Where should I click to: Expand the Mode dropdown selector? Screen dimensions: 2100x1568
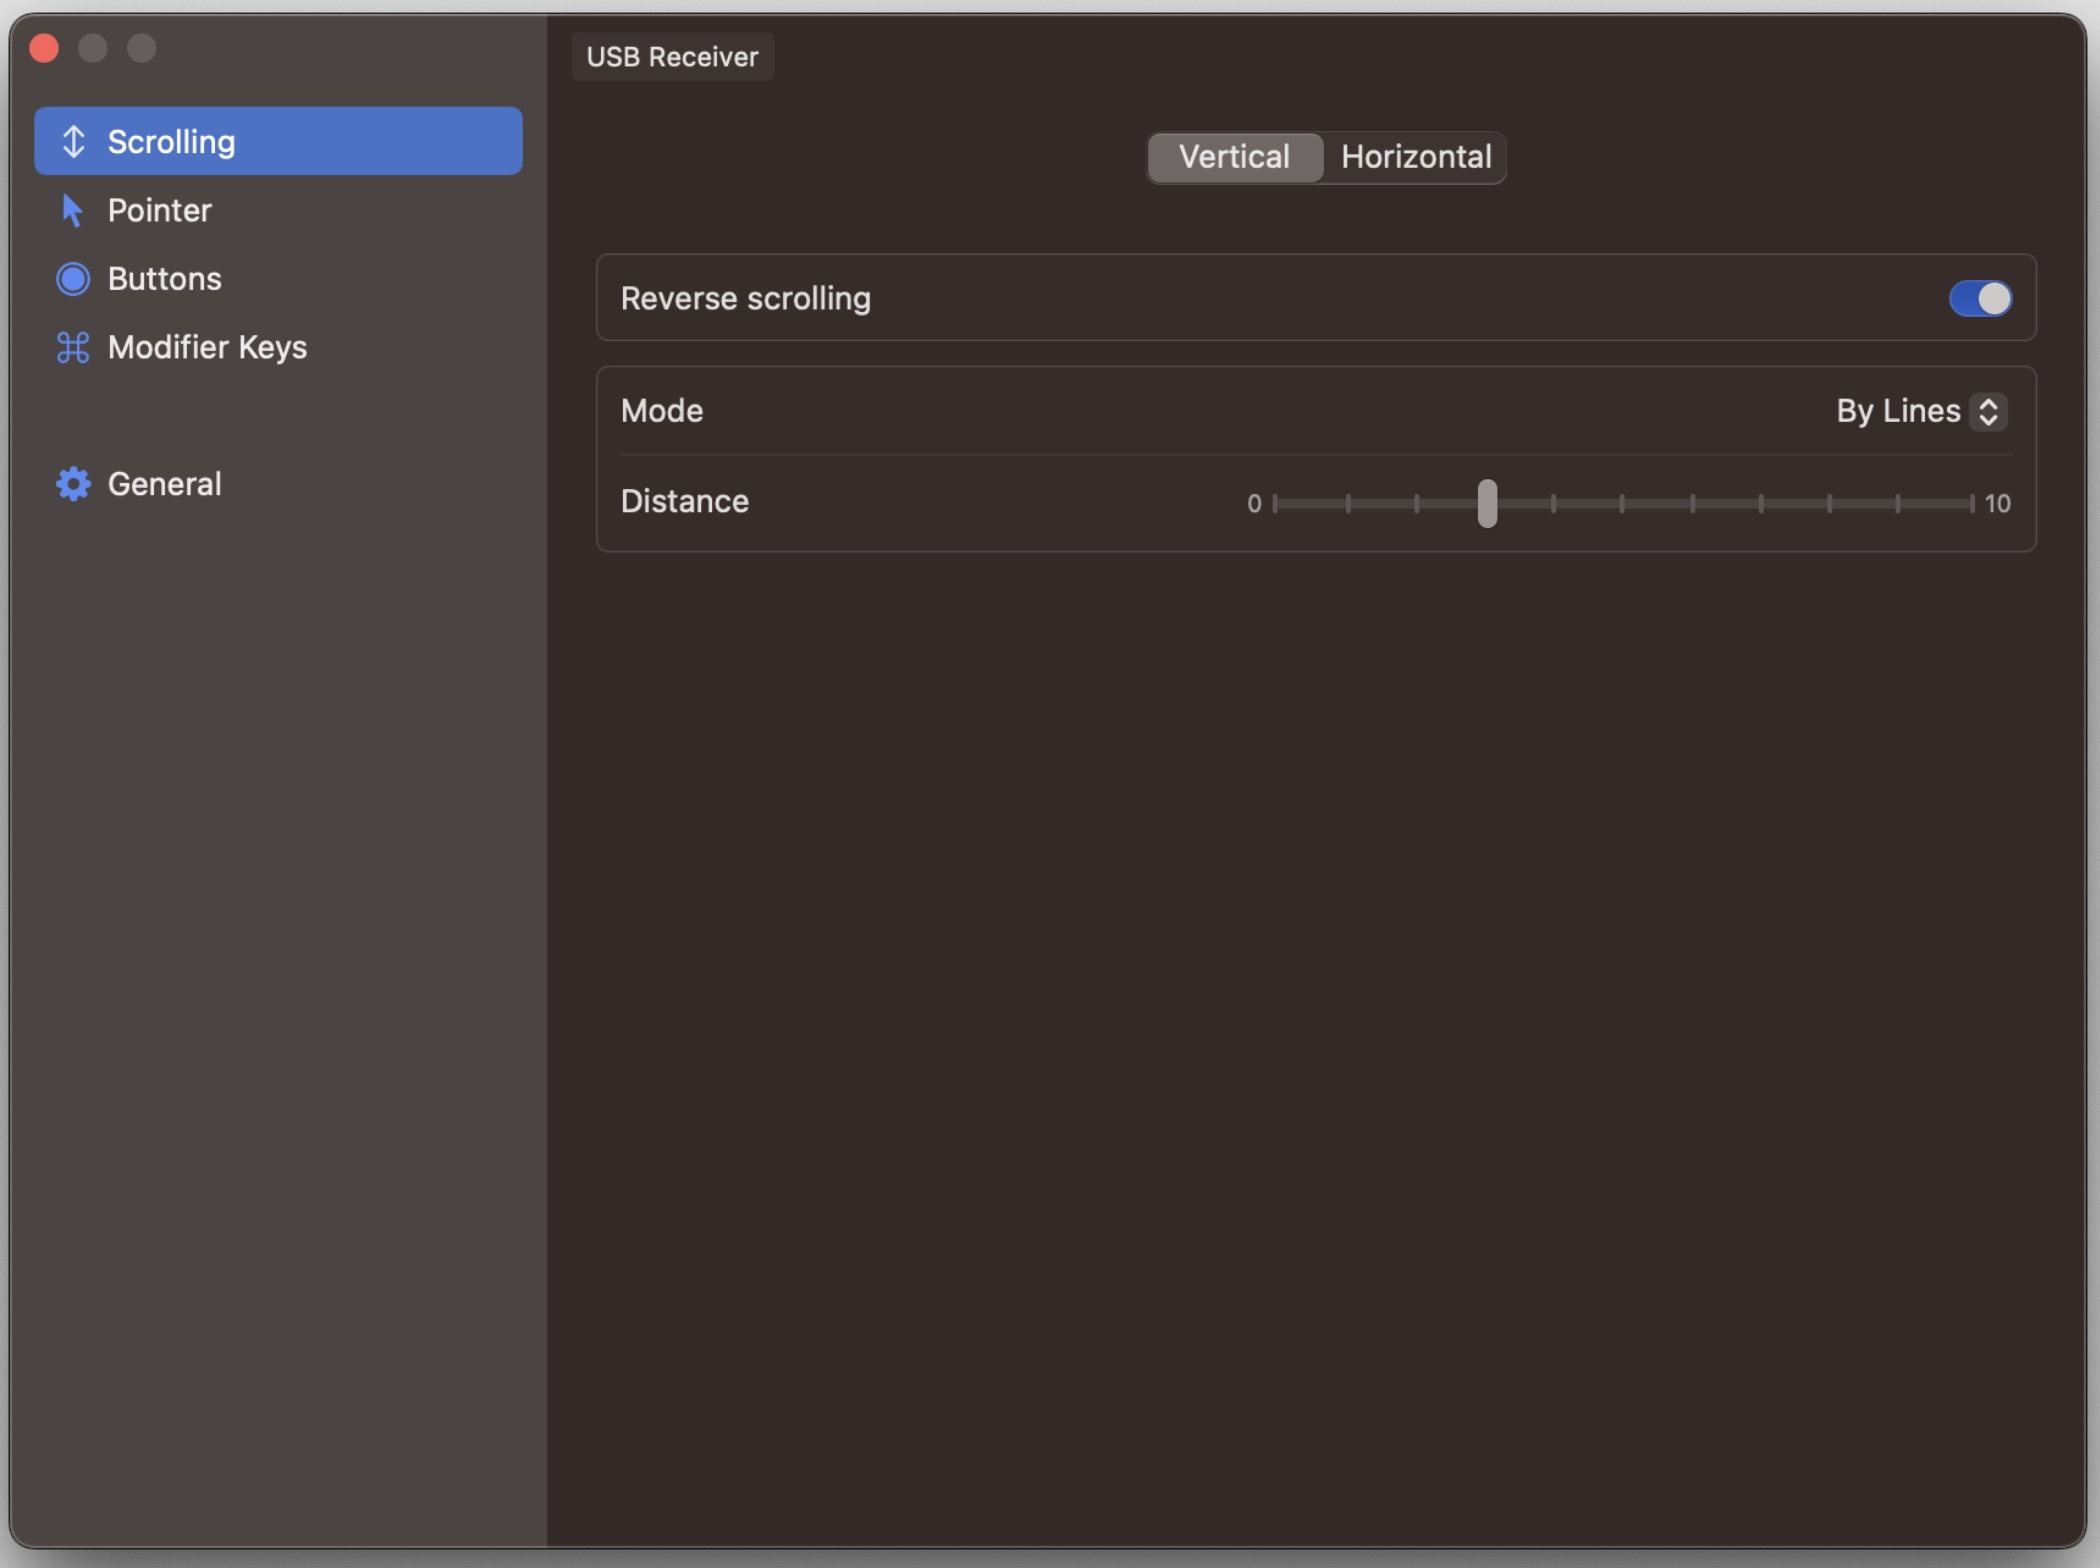tap(1916, 410)
